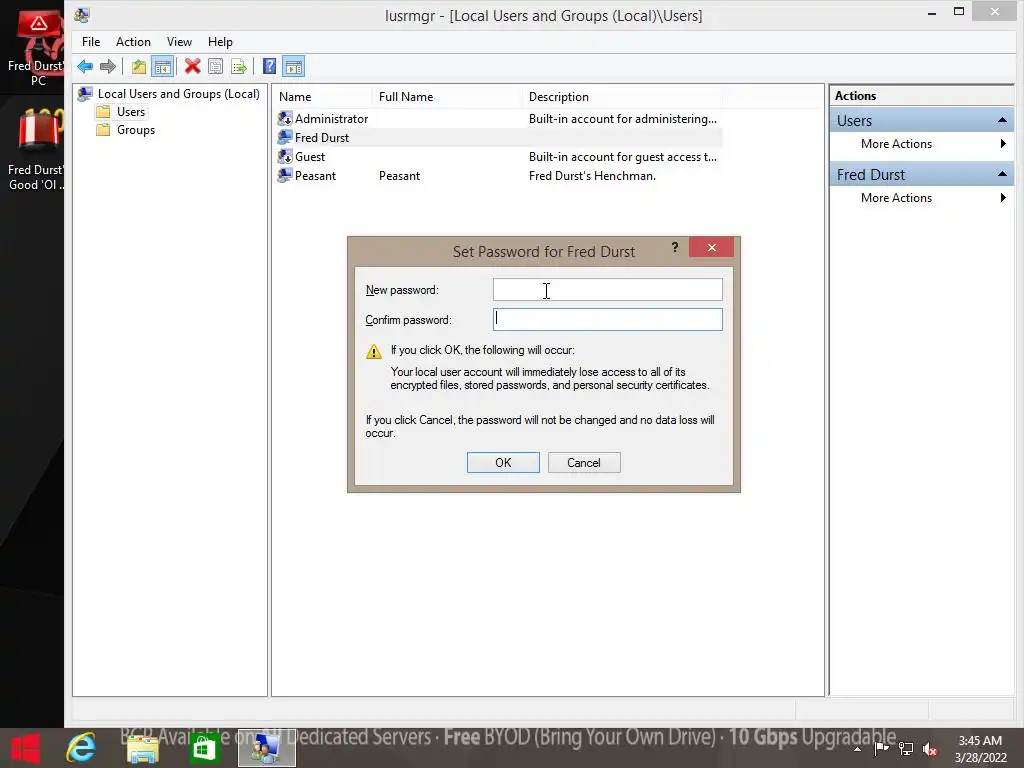
Task: Select Local Users and Groups (Local) root node
Action: 178,93
